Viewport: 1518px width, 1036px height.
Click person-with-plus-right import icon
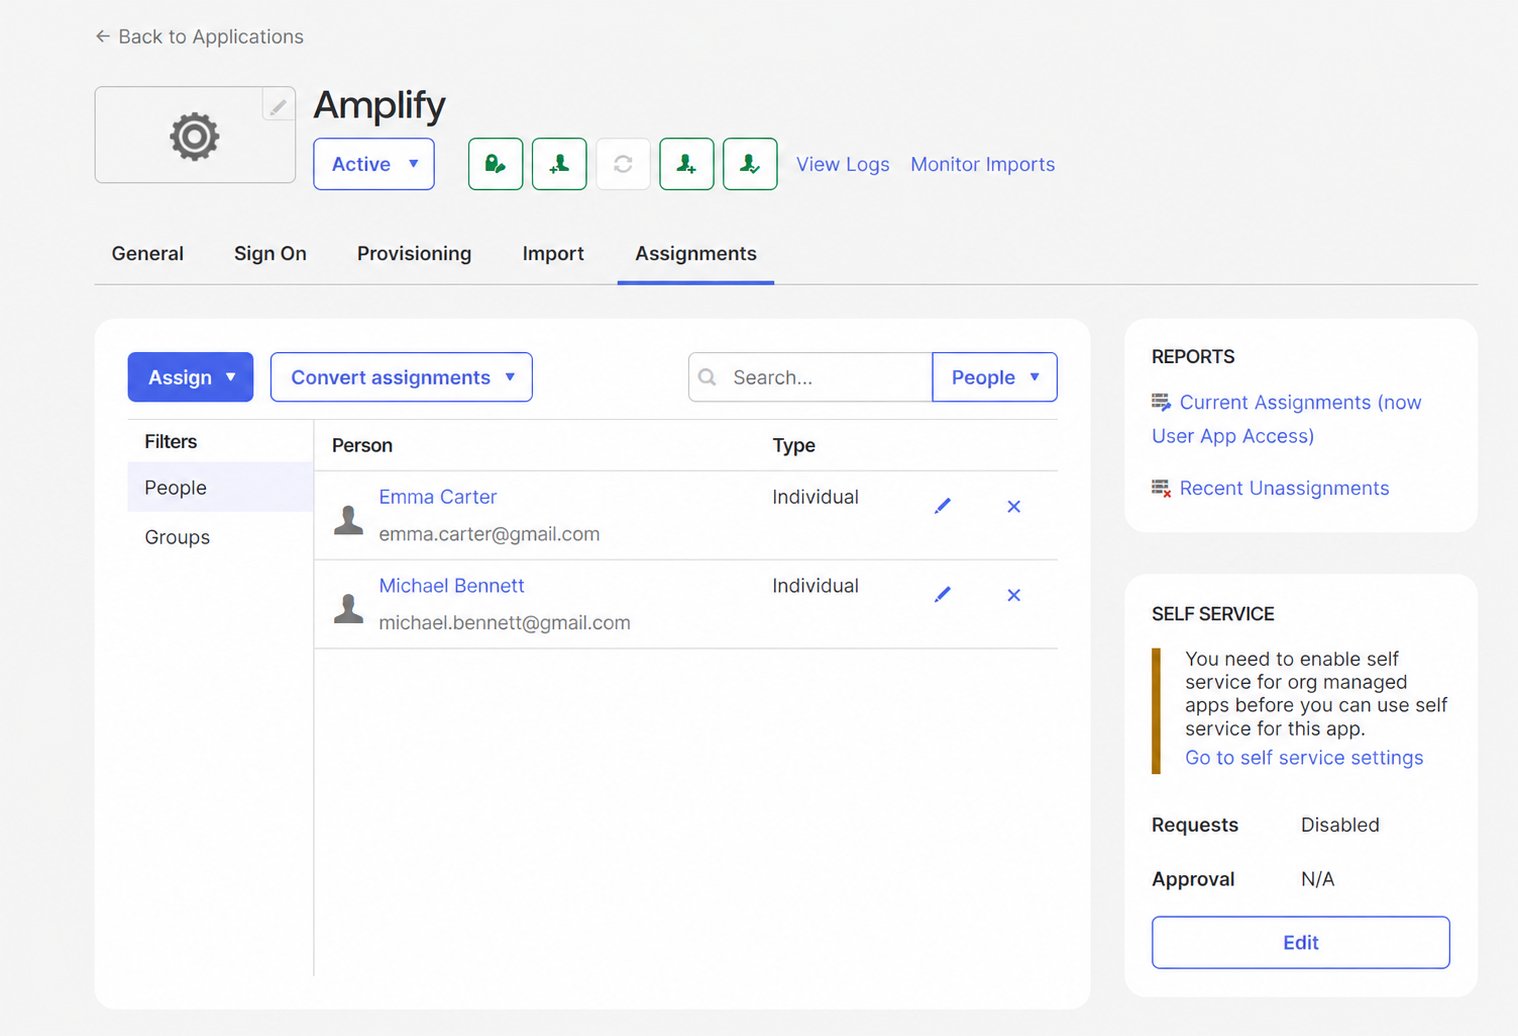click(x=687, y=164)
